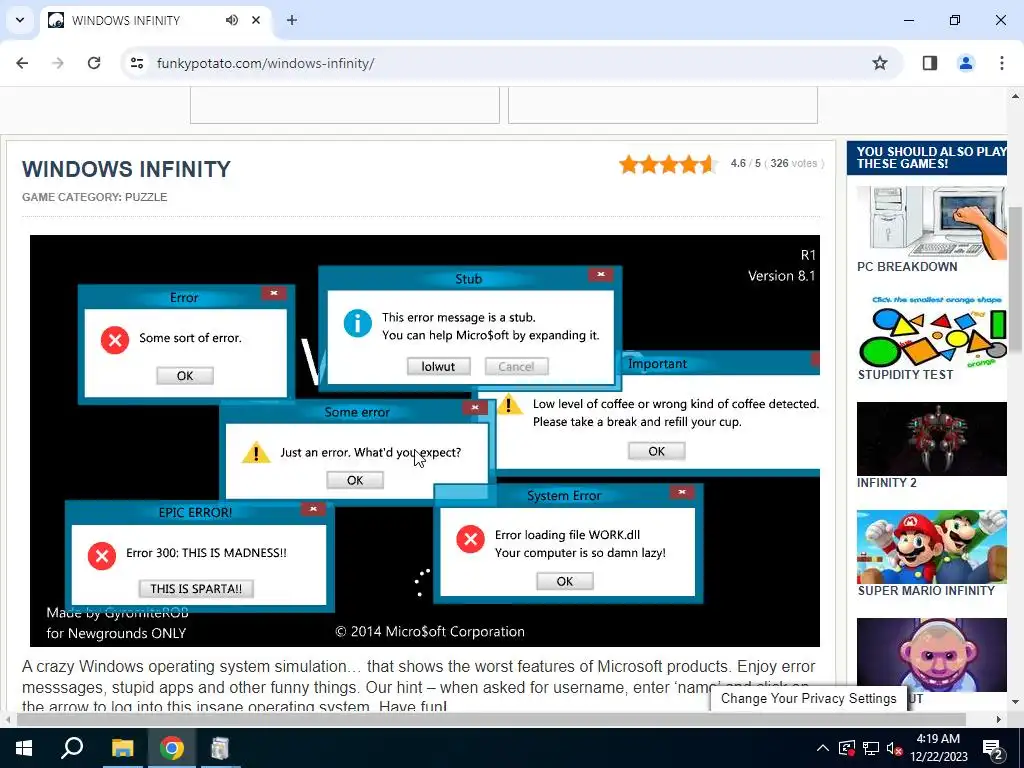The width and height of the screenshot is (1024, 768).
Task: Click the GAME CATEGORY: PUZZLE text
Action: (x=95, y=197)
